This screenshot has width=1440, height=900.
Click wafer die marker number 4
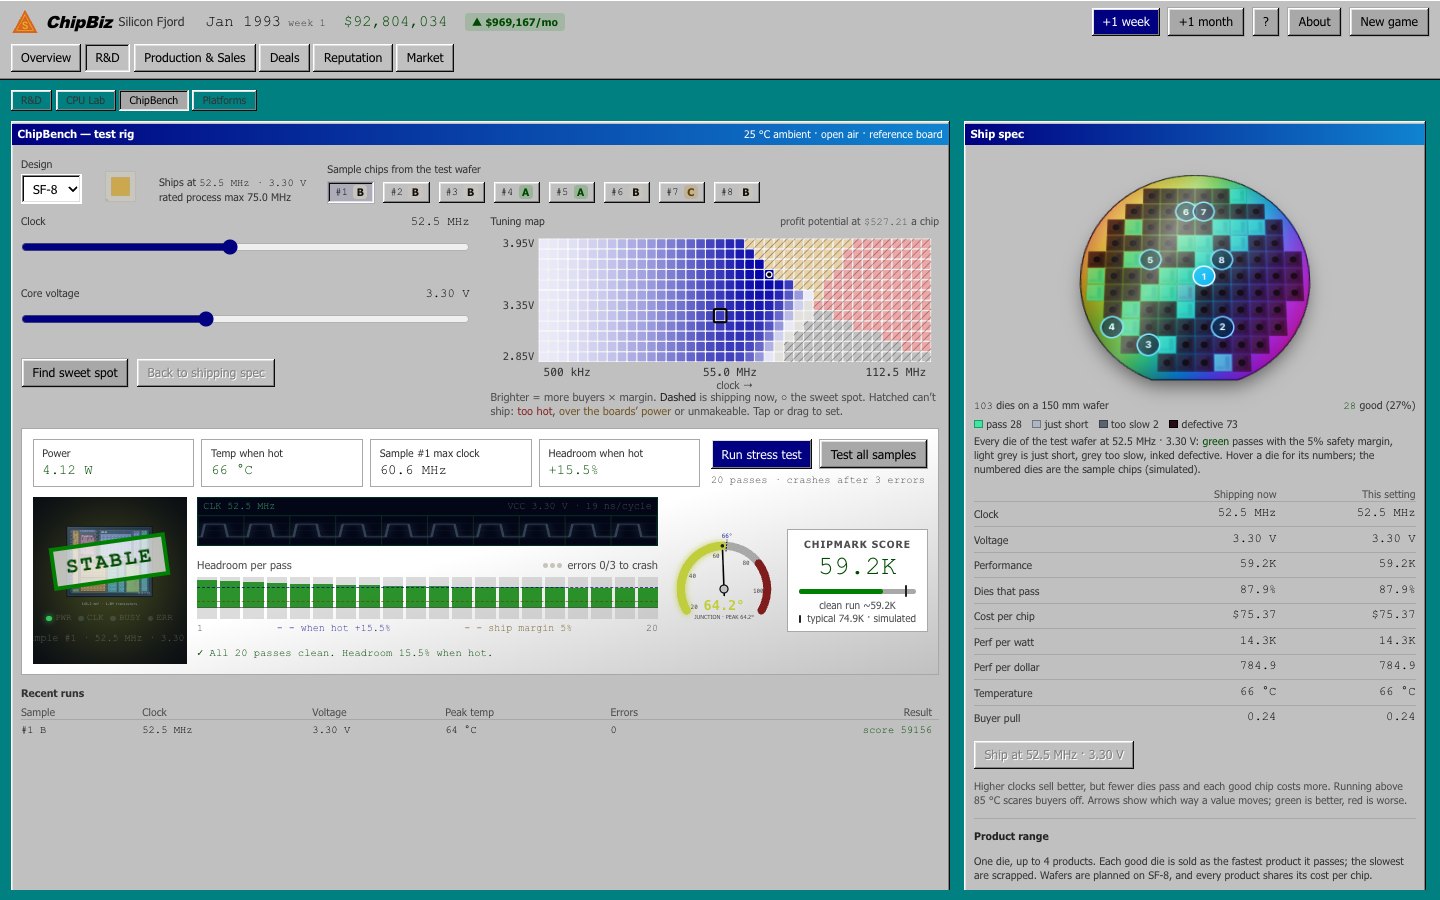pos(1112,327)
